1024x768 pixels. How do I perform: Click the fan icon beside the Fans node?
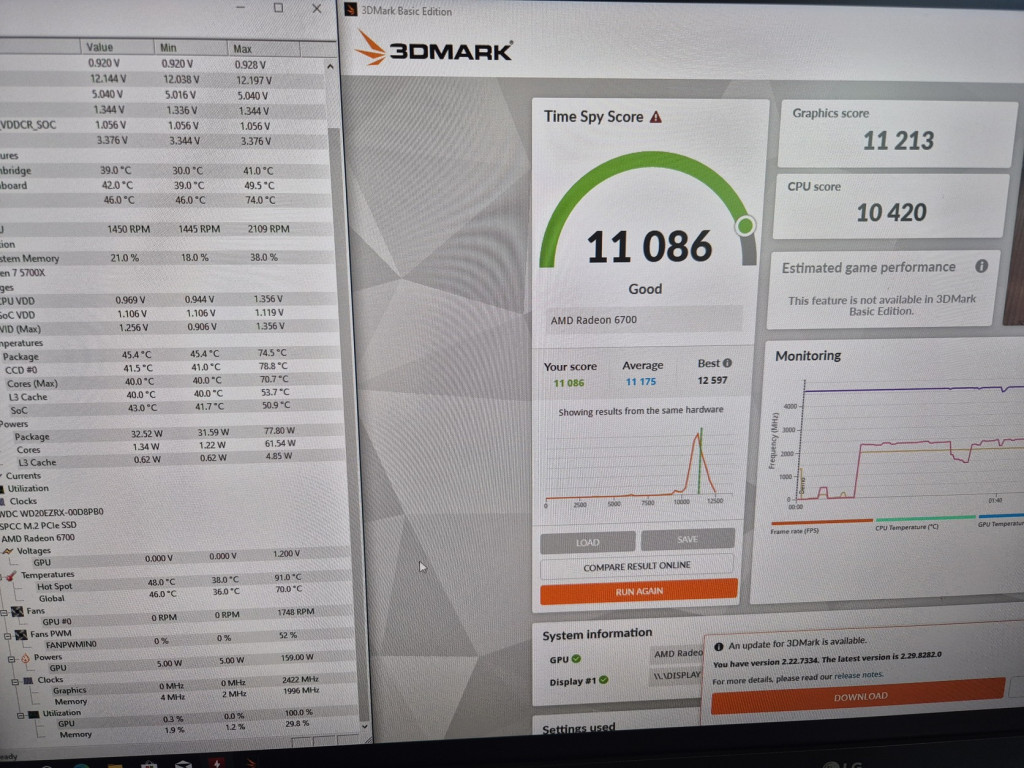coord(18,611)
